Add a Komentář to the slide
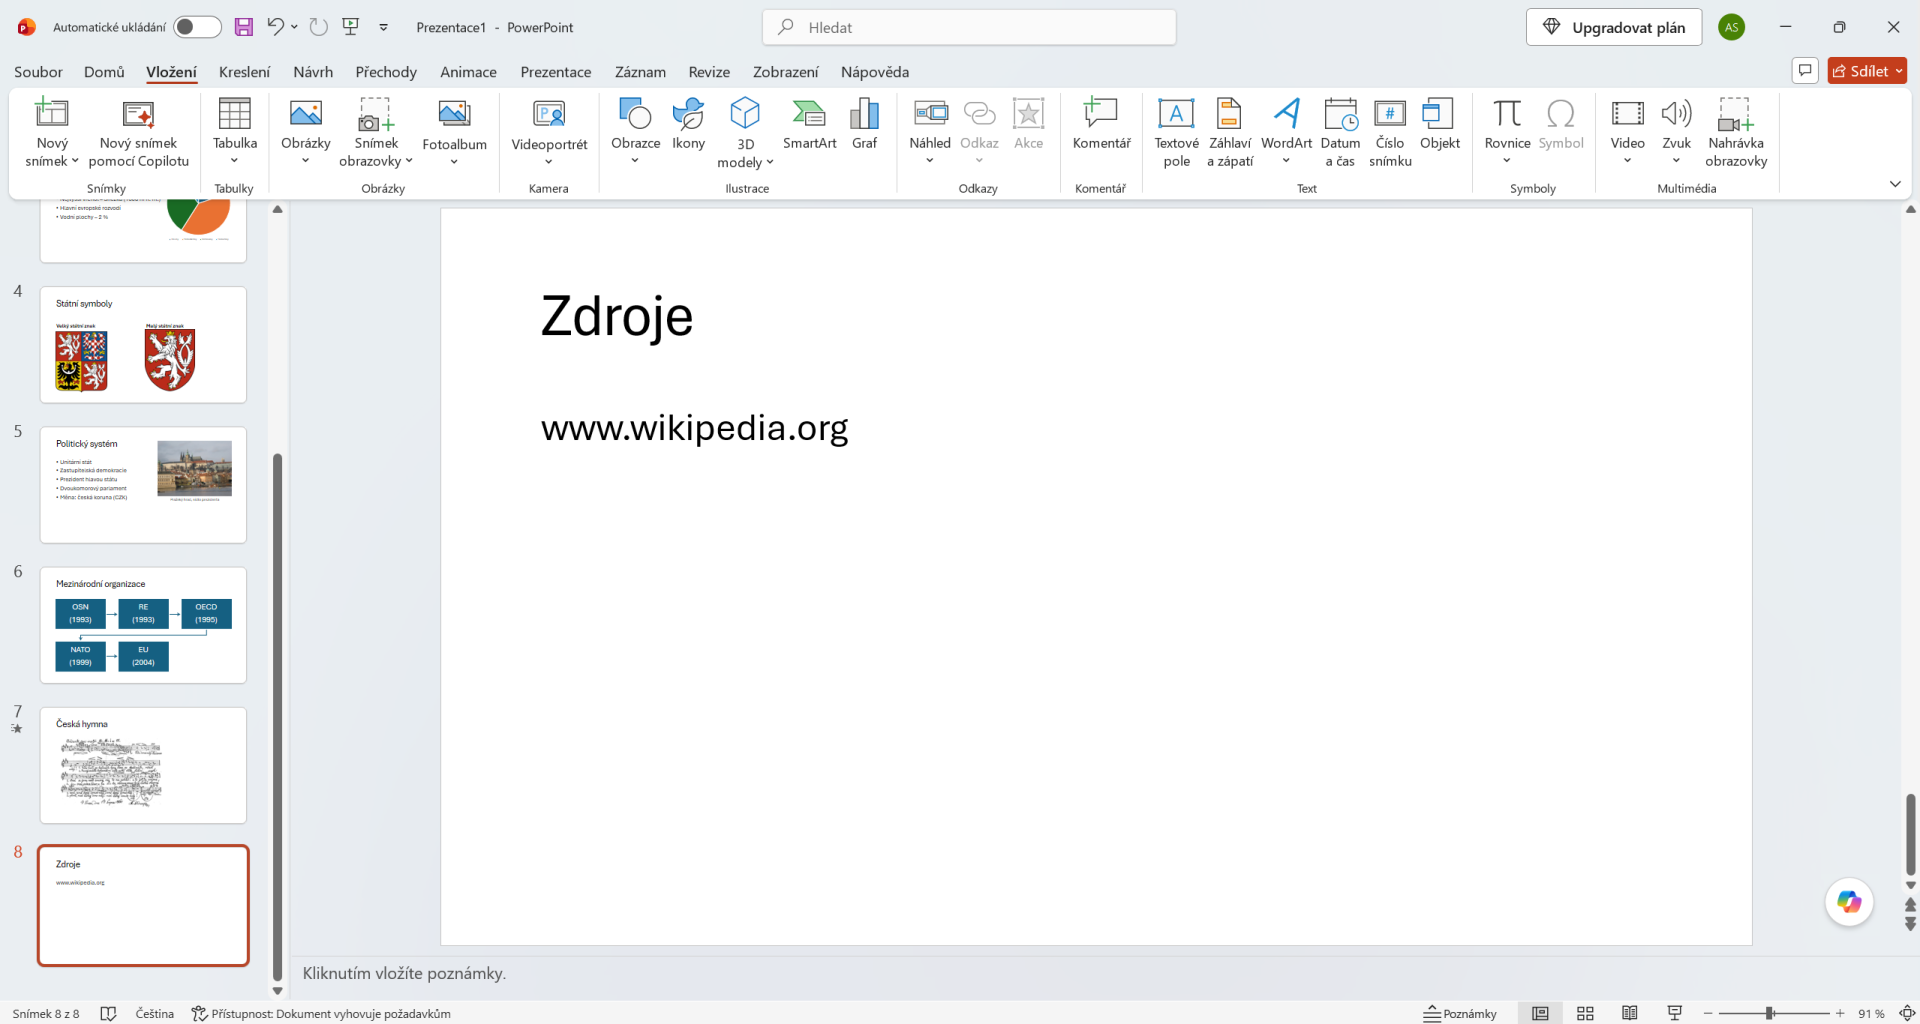This screenshot has width=1920, height=1024. pyautogui.click(x=1101, y=124)
